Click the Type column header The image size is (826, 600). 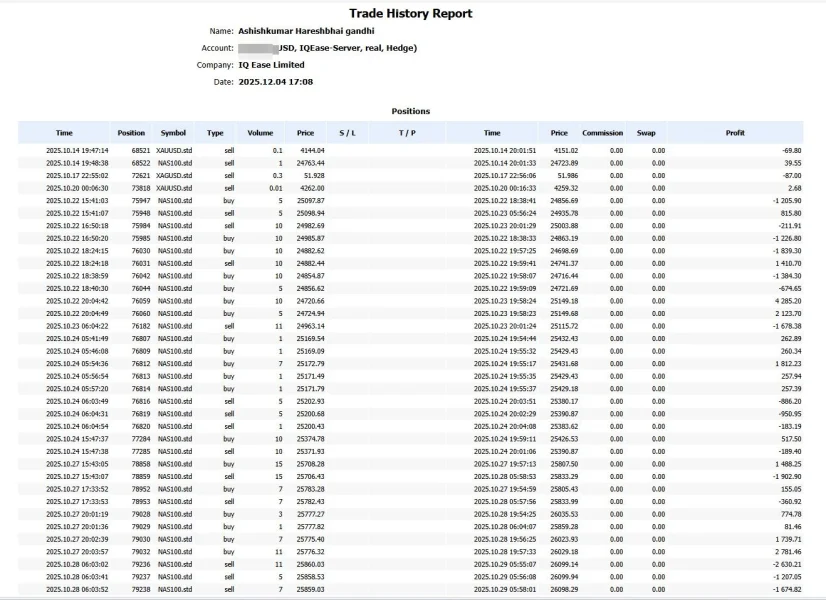(x=215, y=133)
